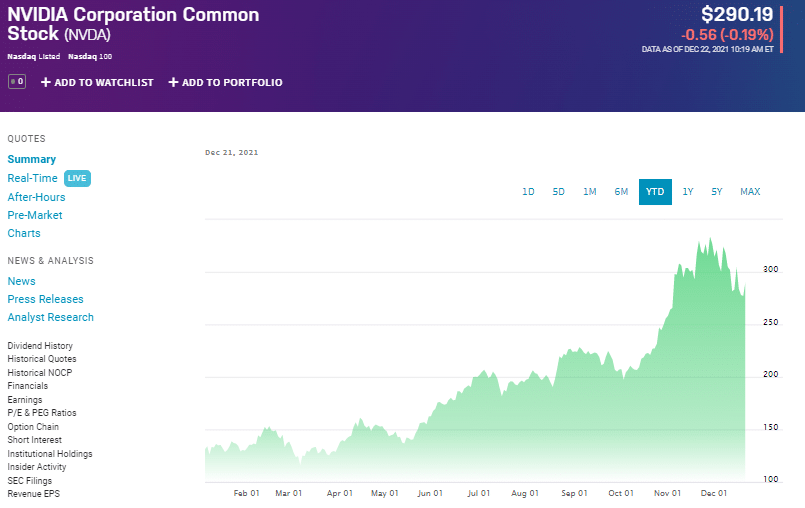Click the -0.56 (-0.19%) price change
Viewport: 805px width, 508px height.
click(727, 35)
